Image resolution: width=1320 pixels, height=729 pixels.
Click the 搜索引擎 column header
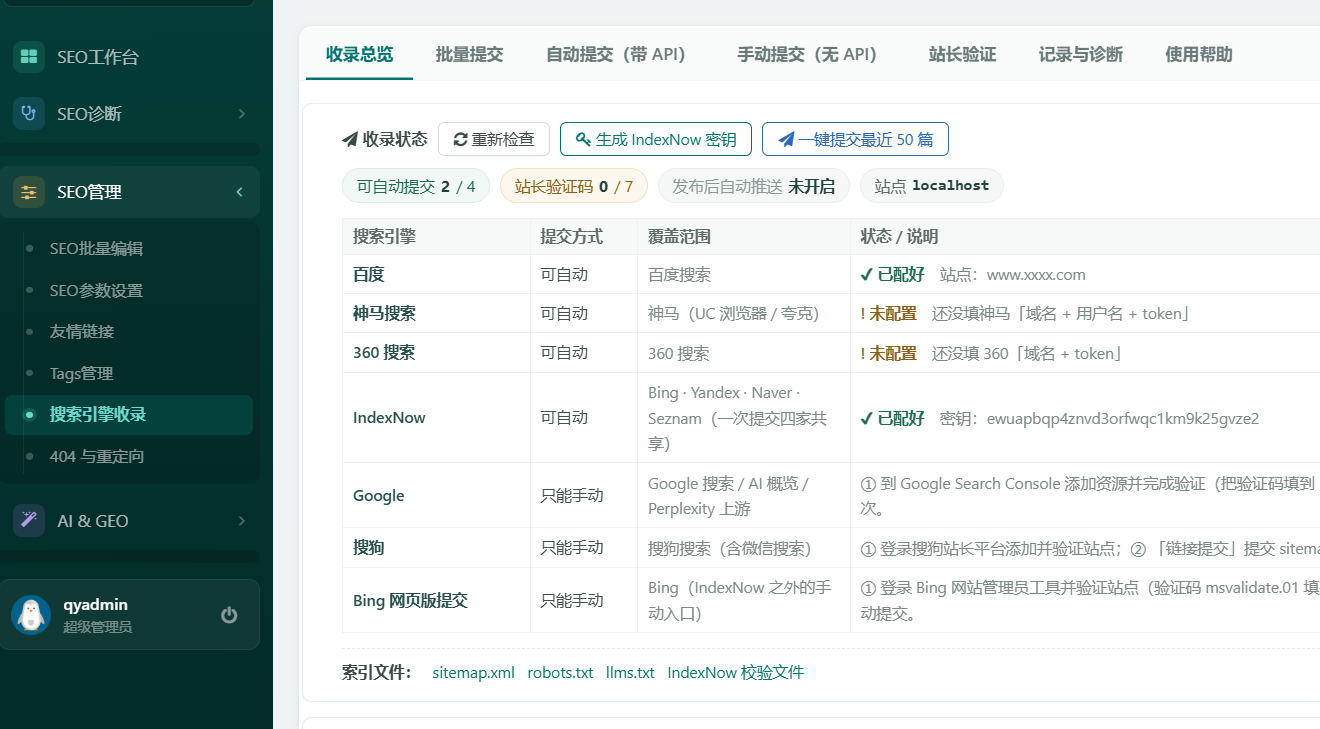[x=384, y=236]
